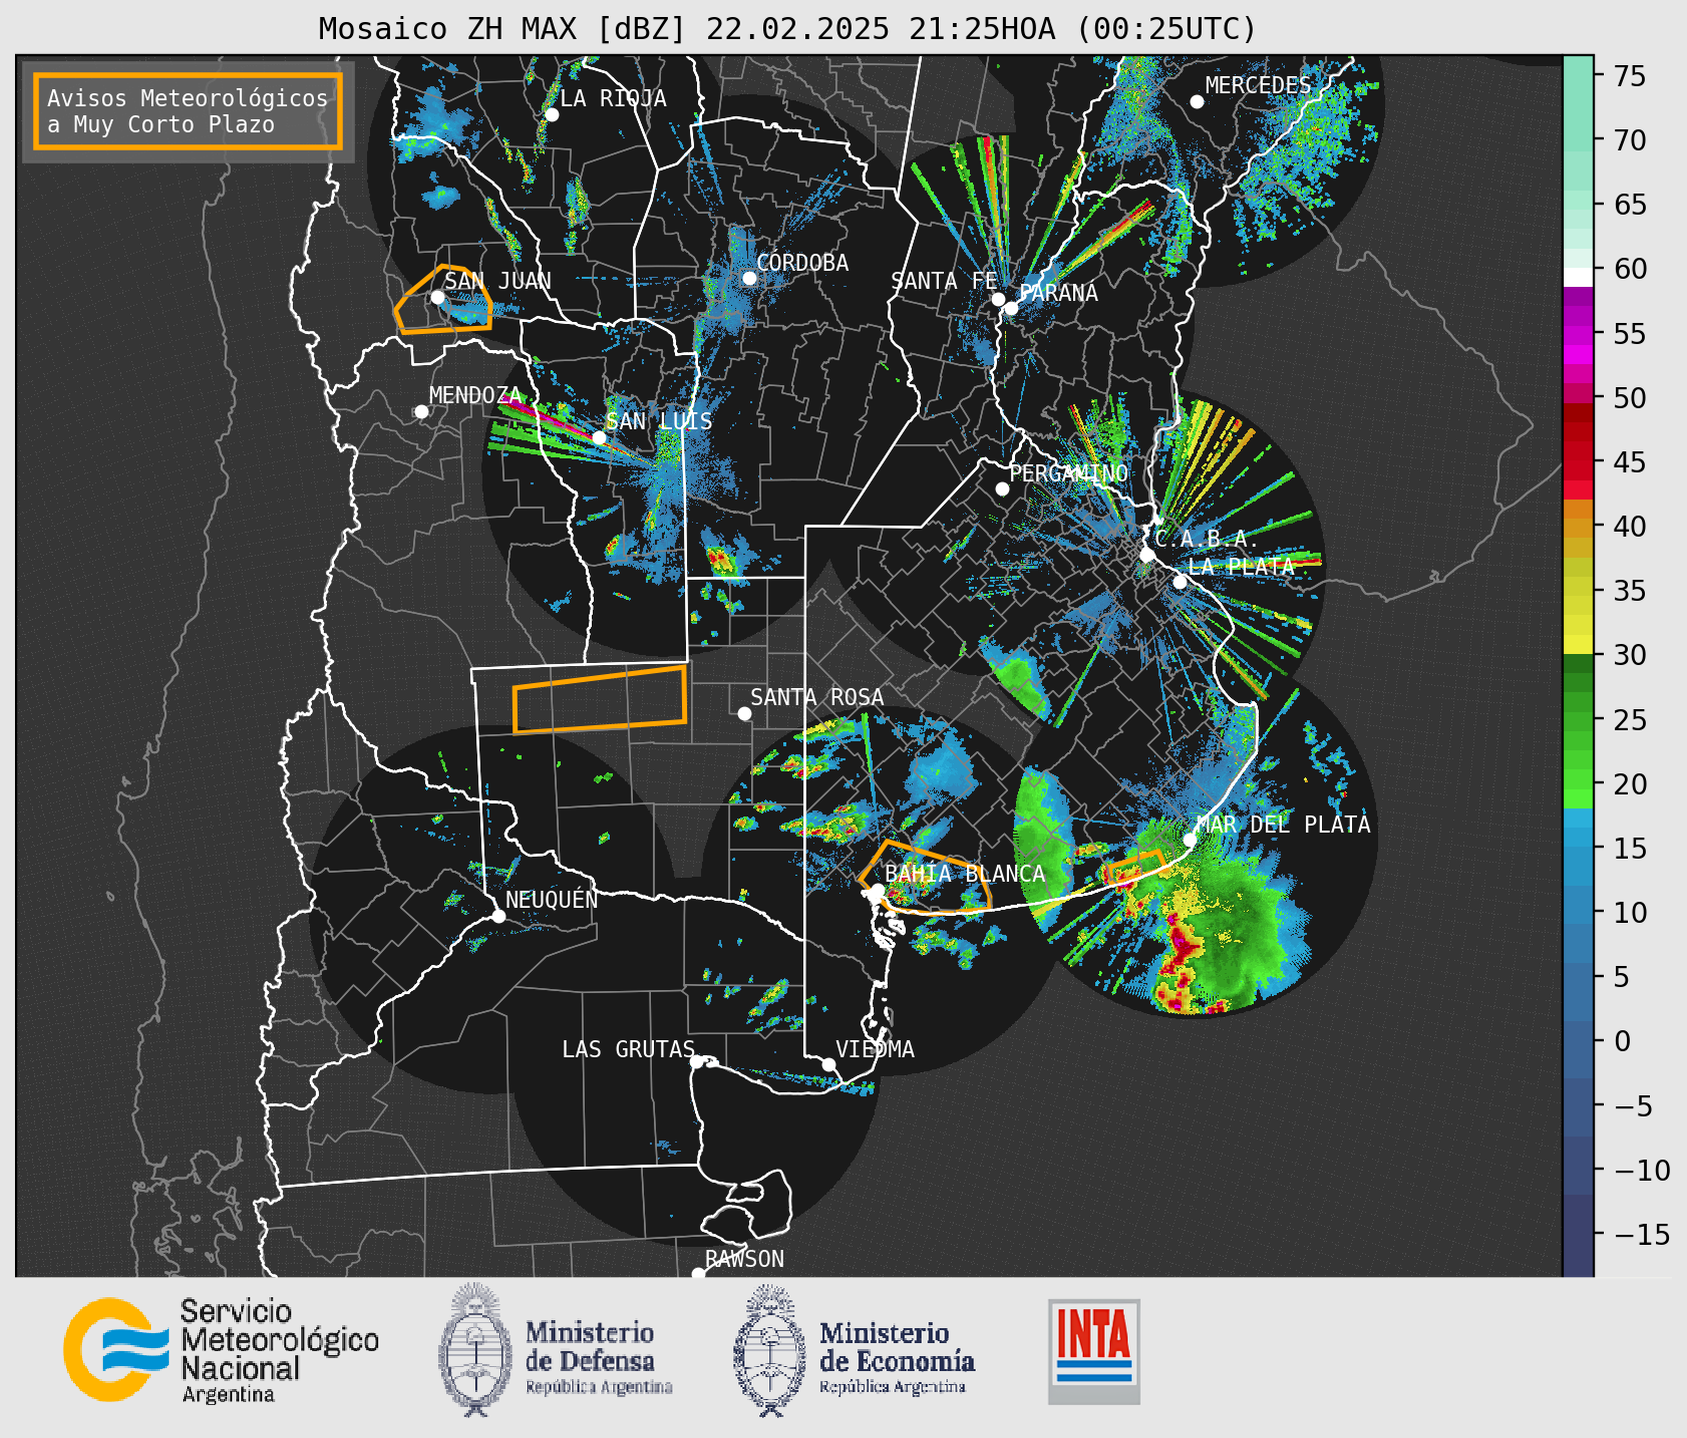Click the SANTA ROSA city marker dot
This screenshot has height=1438, width=1687.
coord(744,714)
